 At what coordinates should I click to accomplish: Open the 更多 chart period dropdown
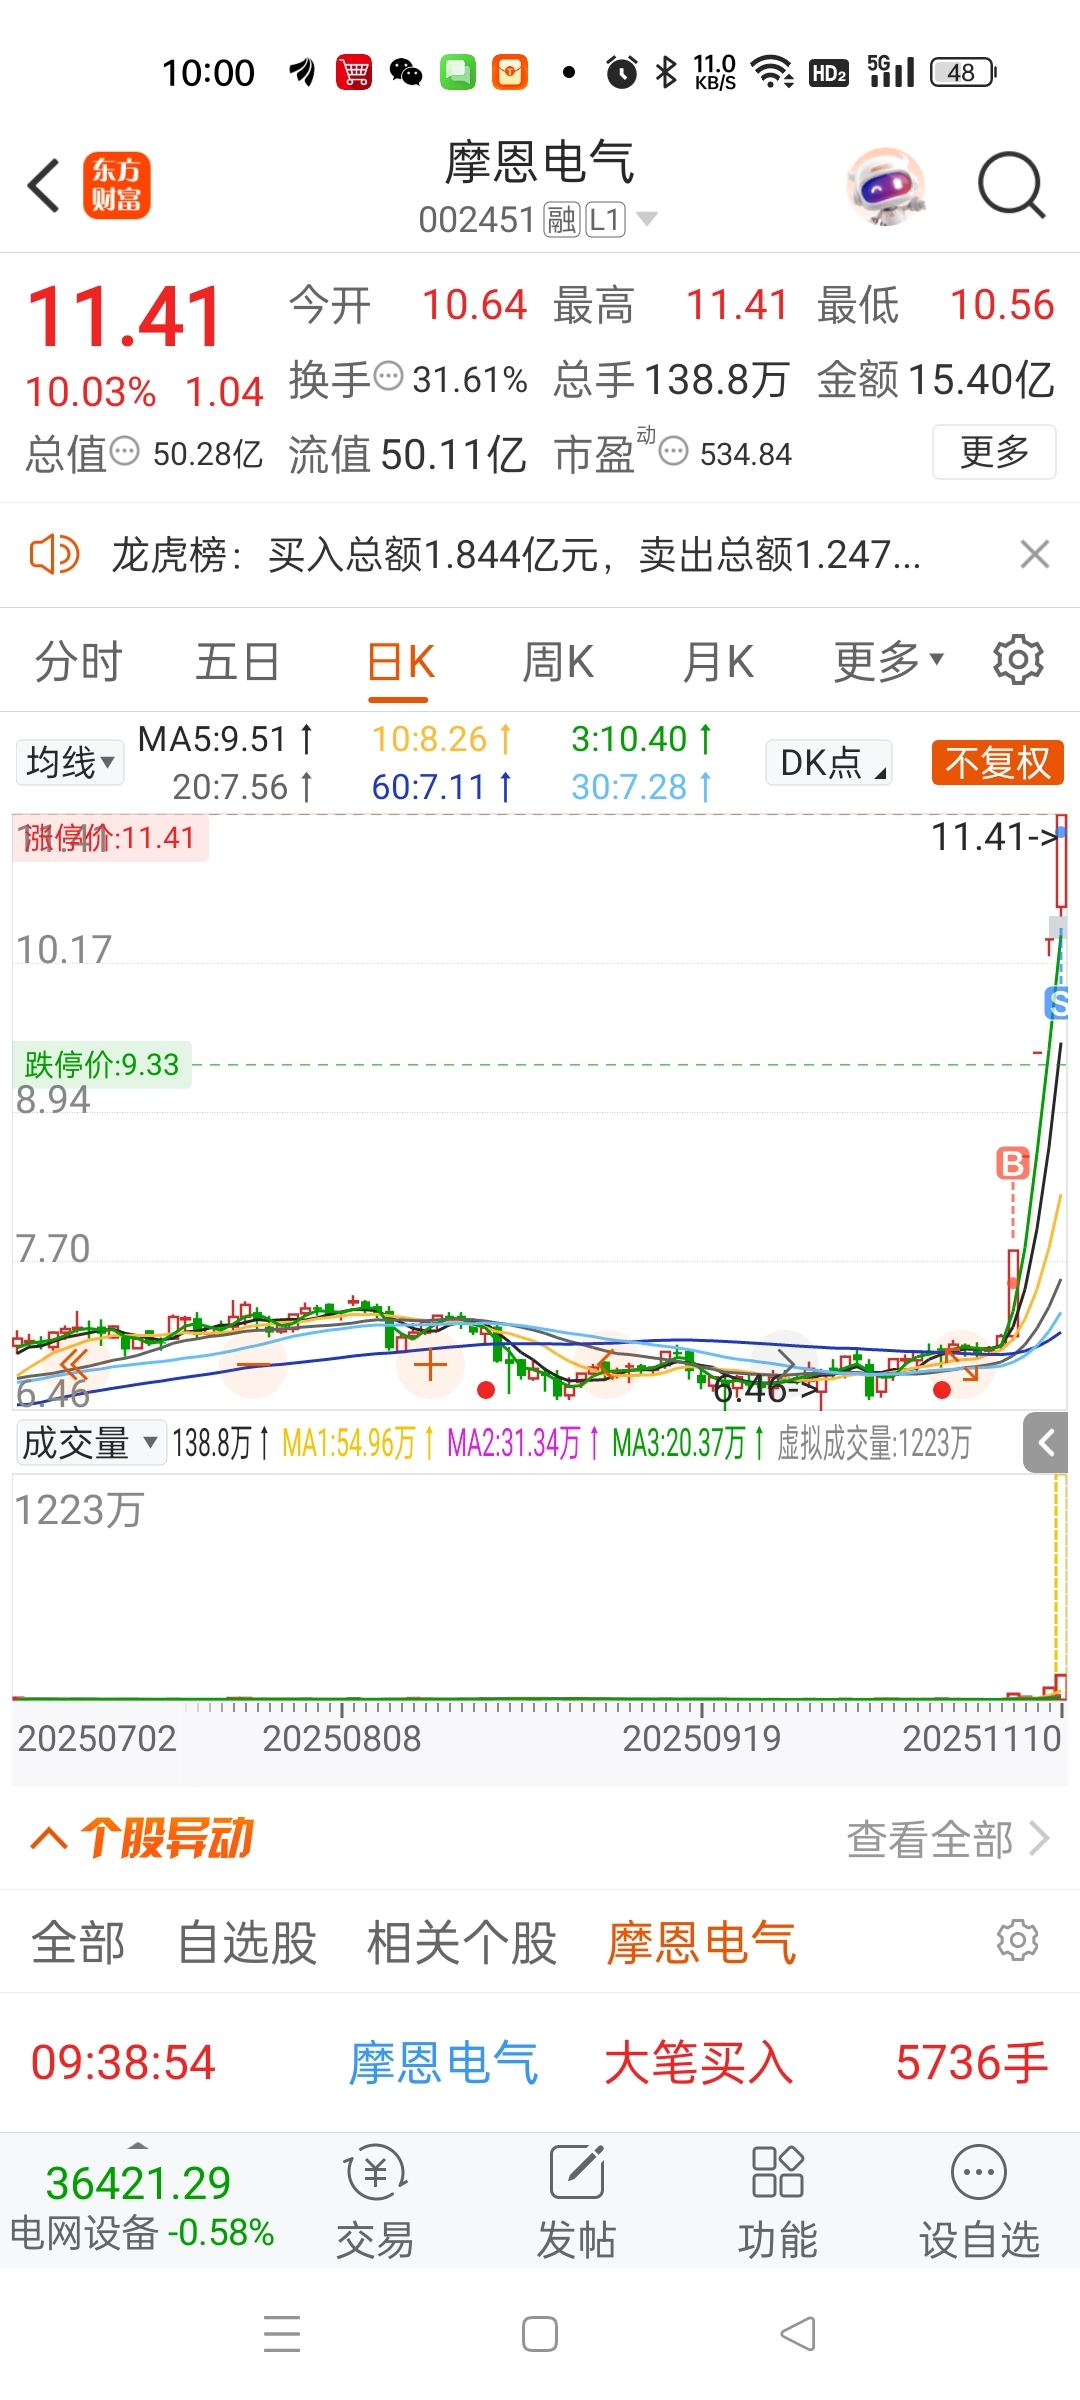[890, 660]
